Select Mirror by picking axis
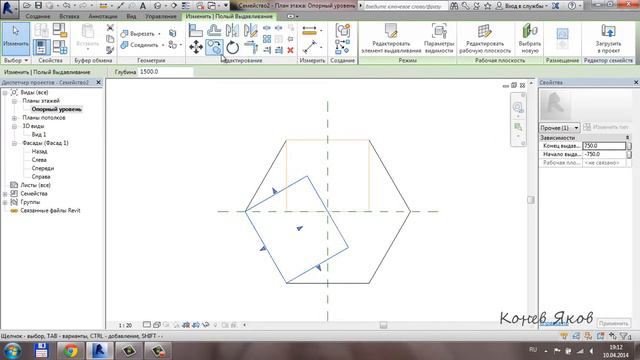The height and width of the screenshot is (360, 640). click(232, 30)
